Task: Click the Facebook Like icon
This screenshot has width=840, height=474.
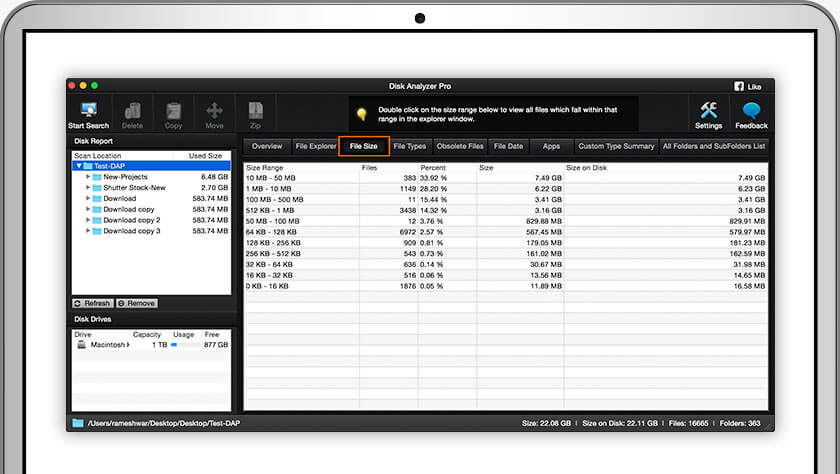Action: (x=739, y=86)
